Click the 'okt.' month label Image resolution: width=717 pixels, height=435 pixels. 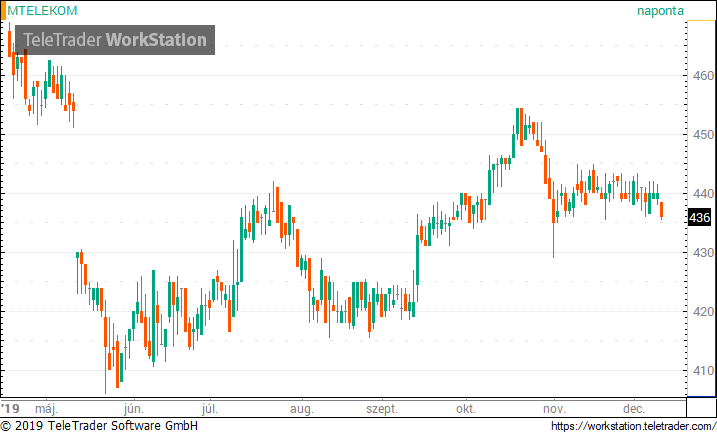pyautogui.click(x=466, y=408)
